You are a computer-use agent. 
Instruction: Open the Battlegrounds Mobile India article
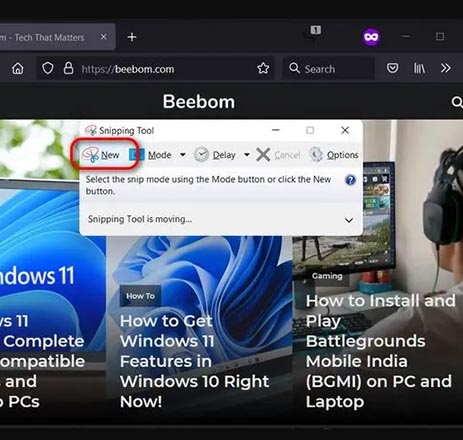[x=380, y=351]
